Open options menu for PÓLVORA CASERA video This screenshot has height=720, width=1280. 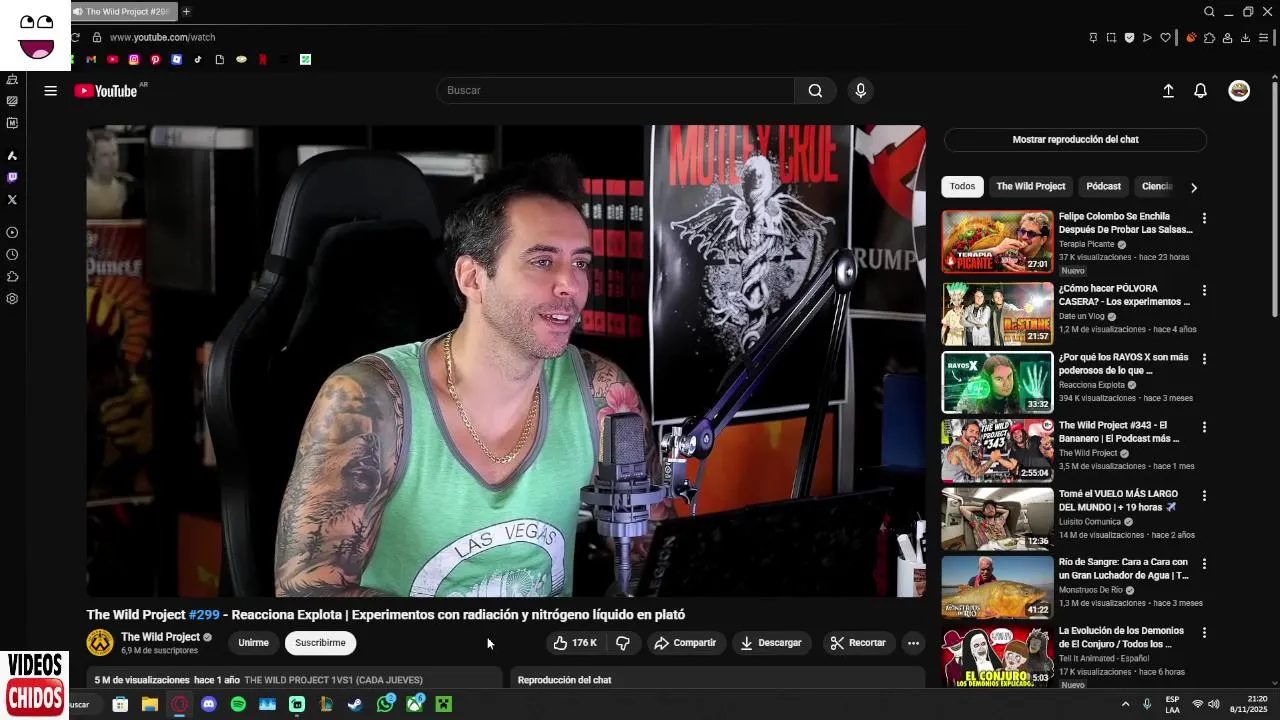tap(1204, 290)
